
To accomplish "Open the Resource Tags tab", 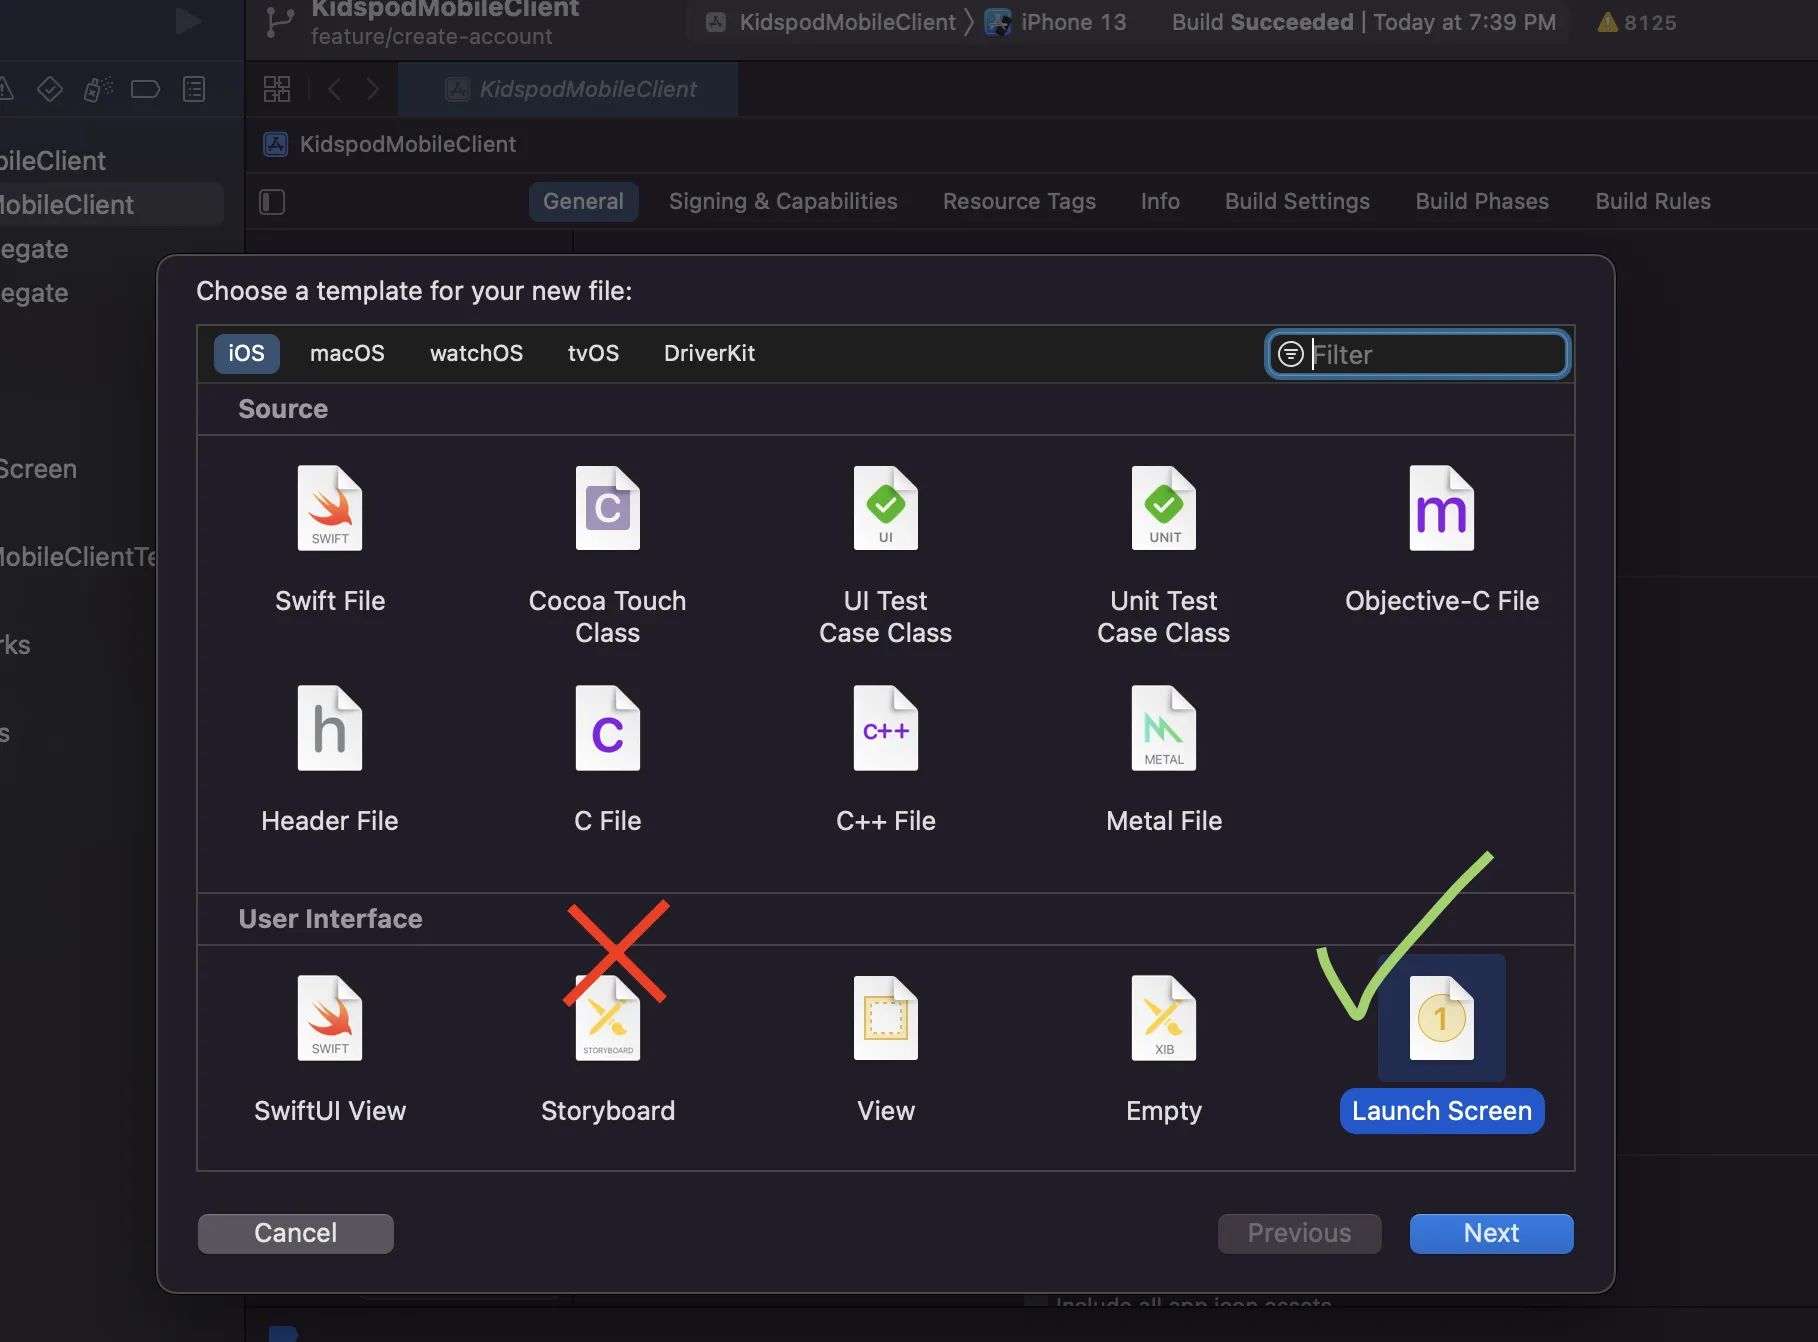I will [x=1019, y=201].
